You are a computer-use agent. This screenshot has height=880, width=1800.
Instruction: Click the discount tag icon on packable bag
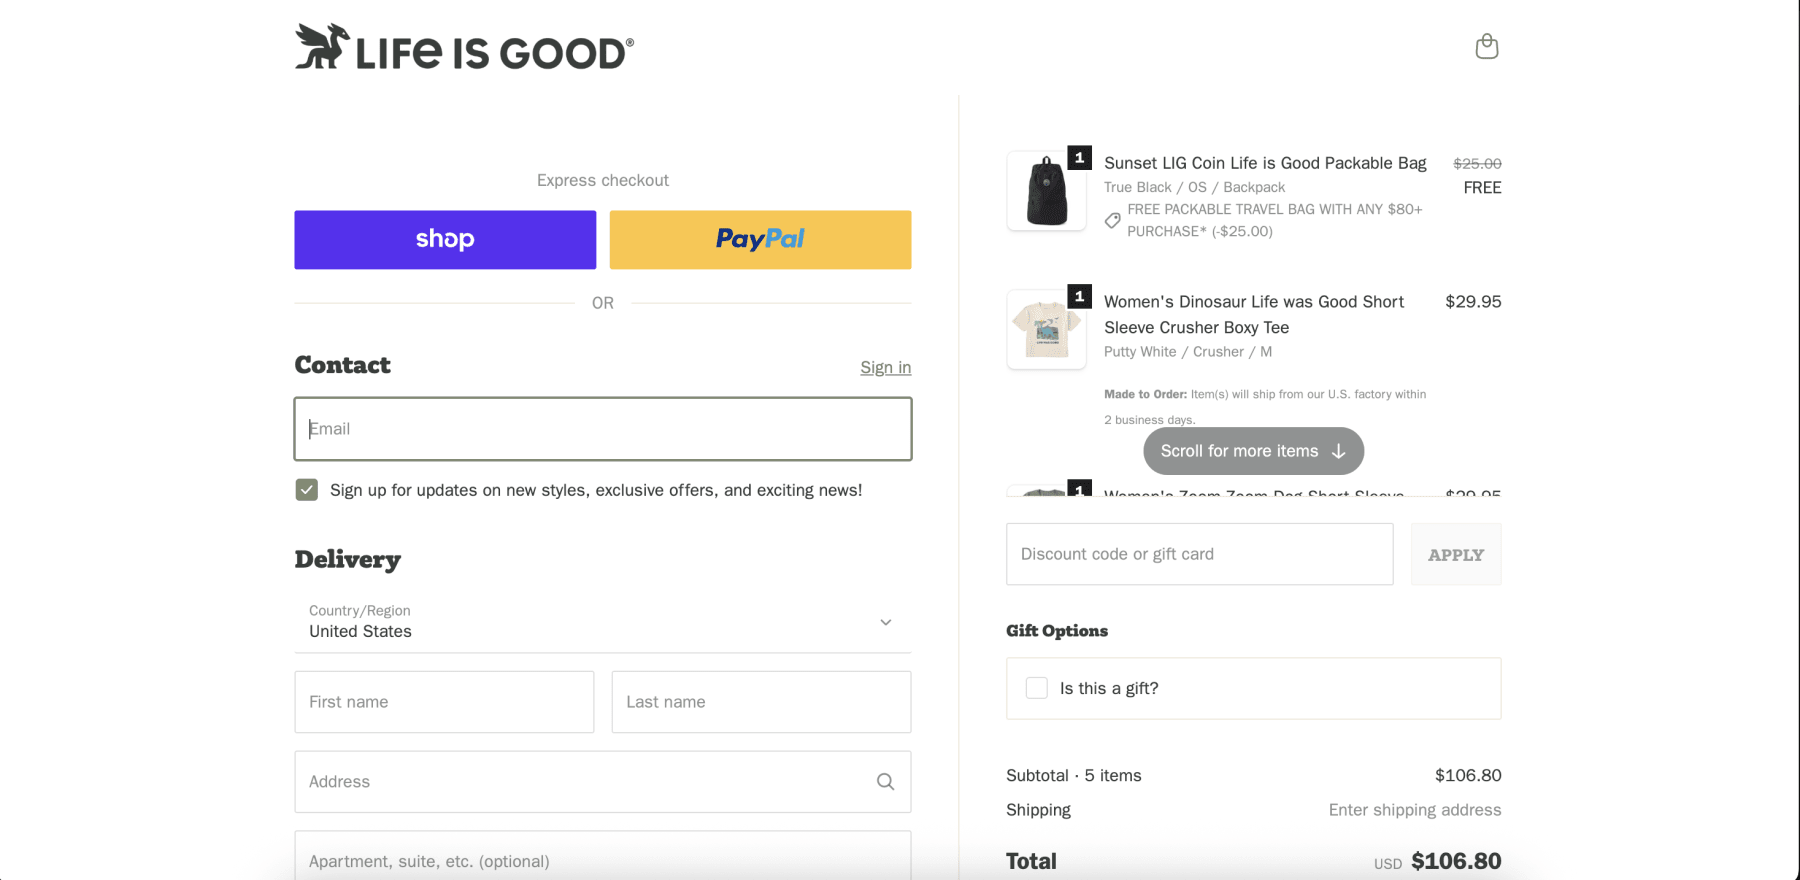click(x=1111, y=220)
